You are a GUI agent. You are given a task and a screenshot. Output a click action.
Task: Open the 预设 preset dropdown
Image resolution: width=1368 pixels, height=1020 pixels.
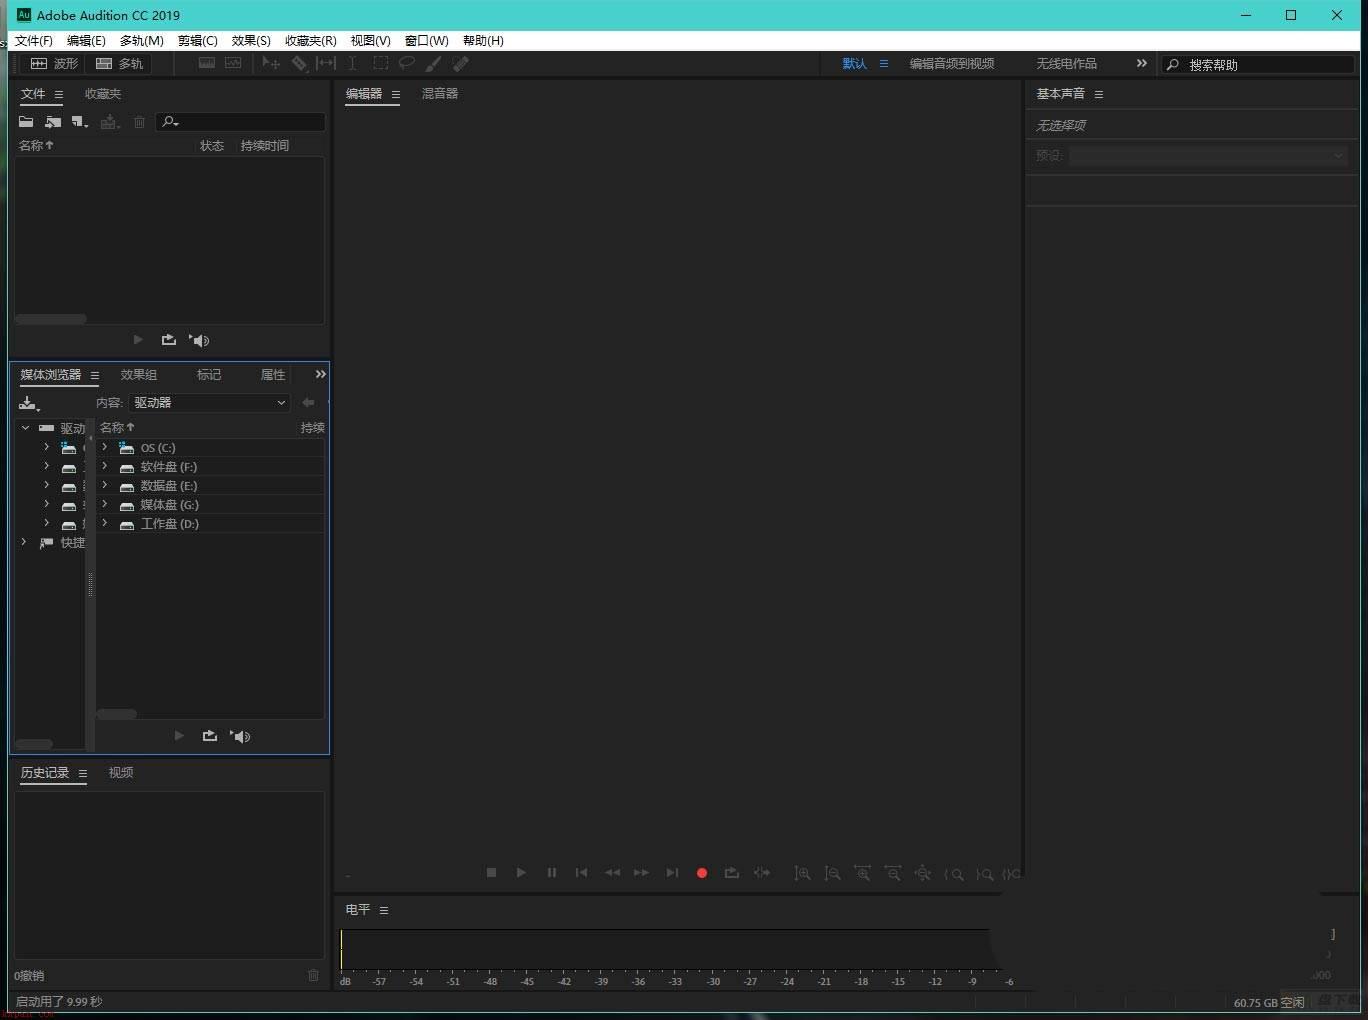pyautogui.click(x=1208, y=155)
